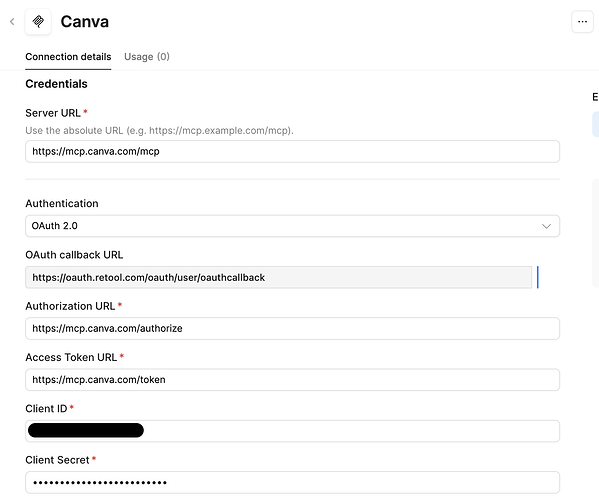Click the Canva resource logo icon

[x=38, y=21]
